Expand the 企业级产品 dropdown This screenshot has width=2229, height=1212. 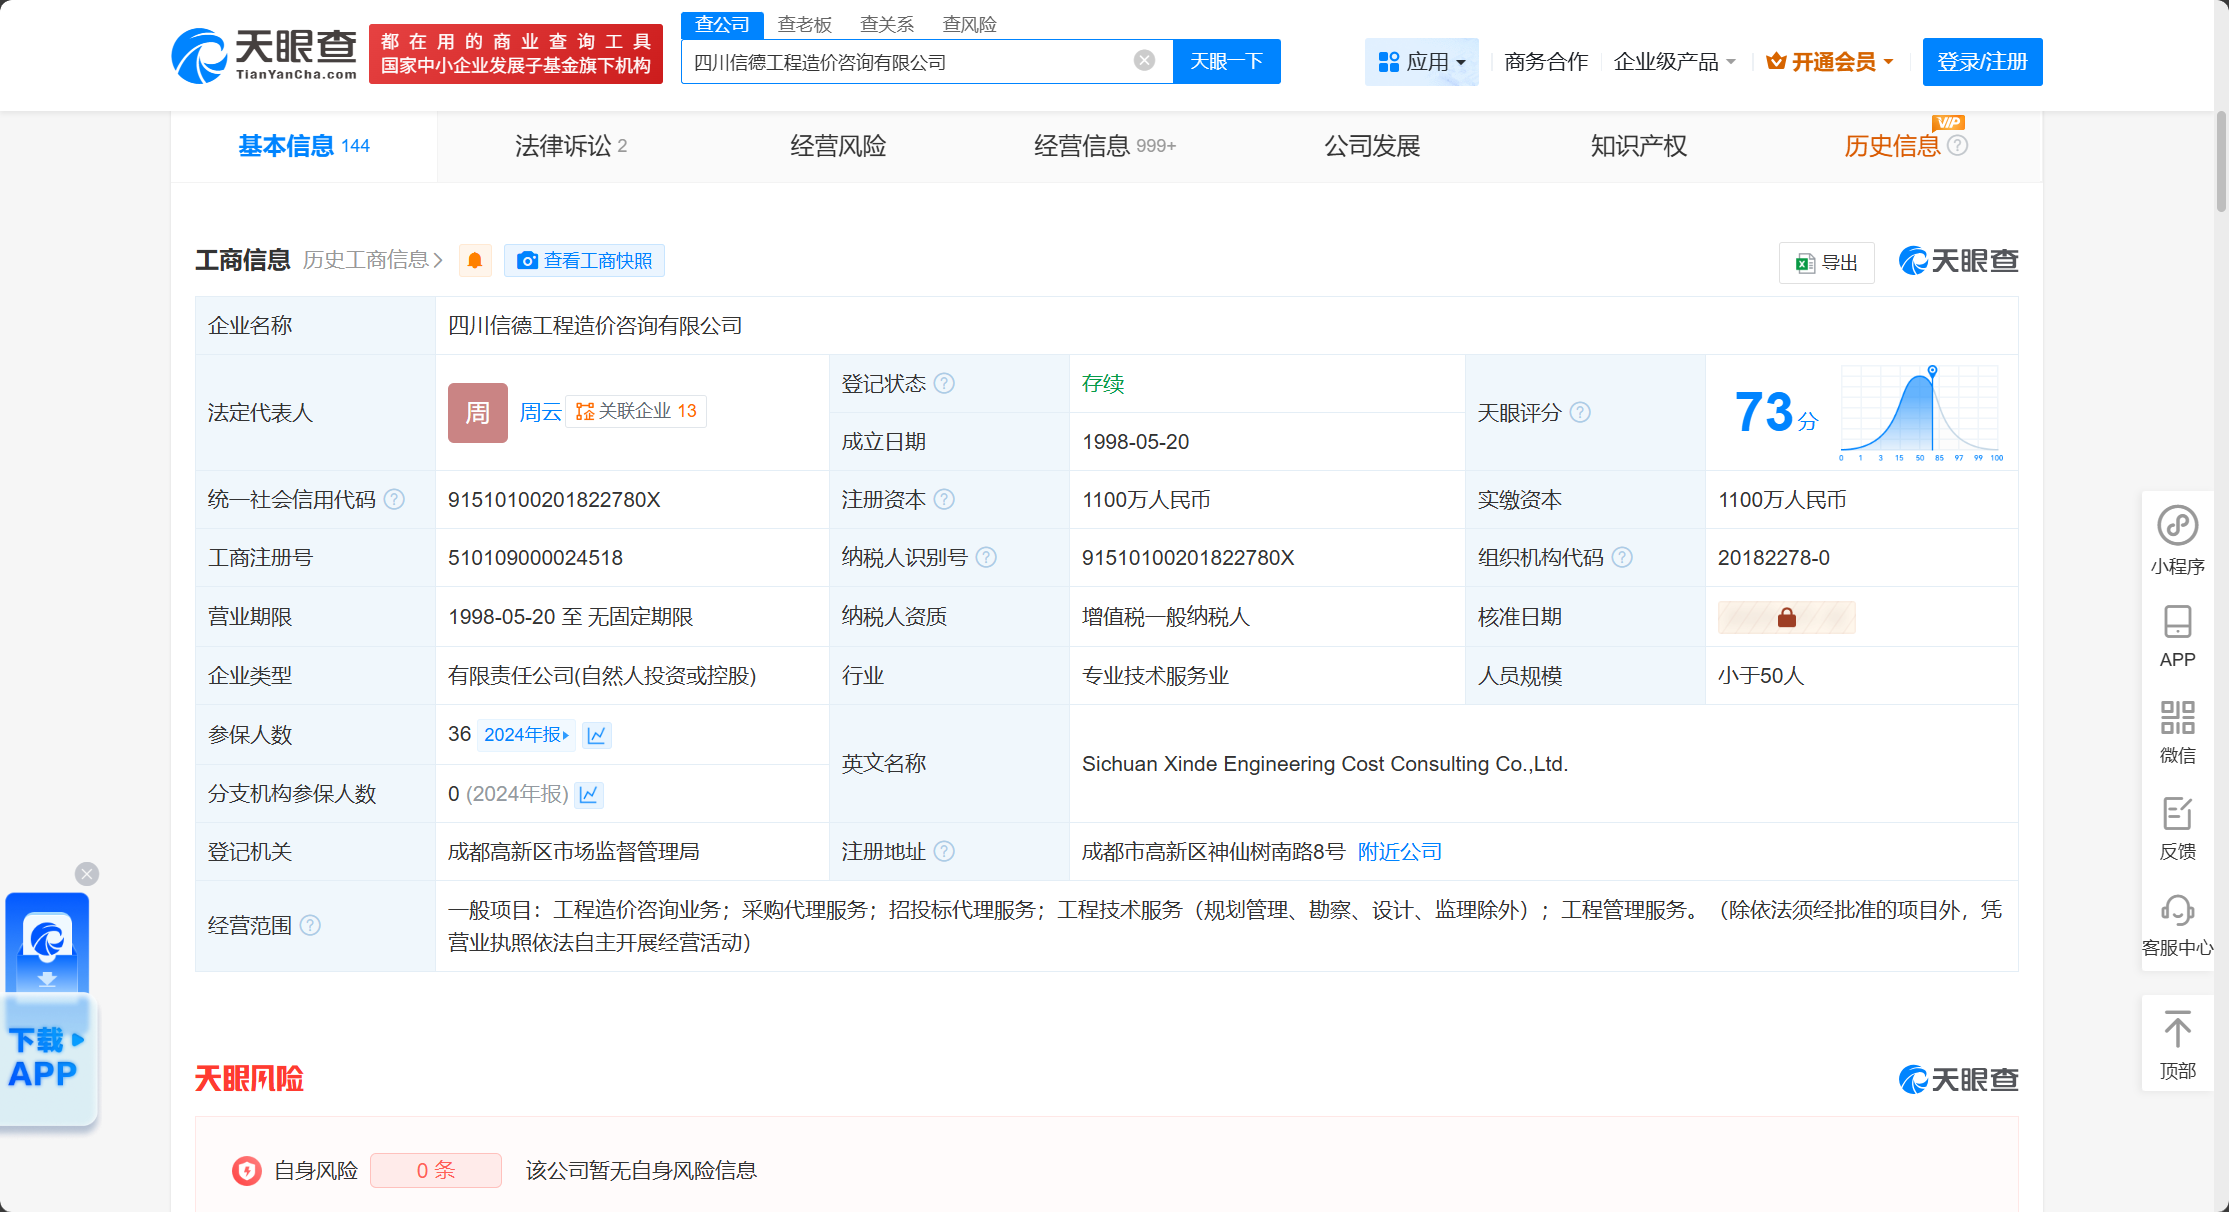(x=1674, y=62)
